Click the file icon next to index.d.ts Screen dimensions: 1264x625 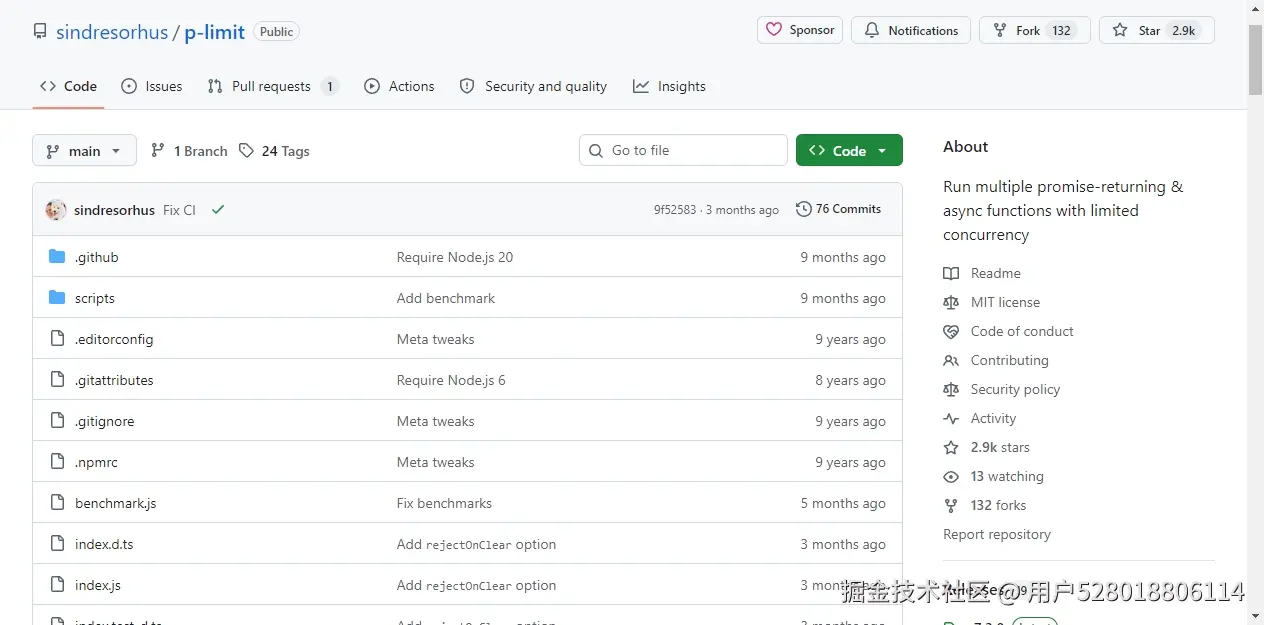click(x=57, y=544)
